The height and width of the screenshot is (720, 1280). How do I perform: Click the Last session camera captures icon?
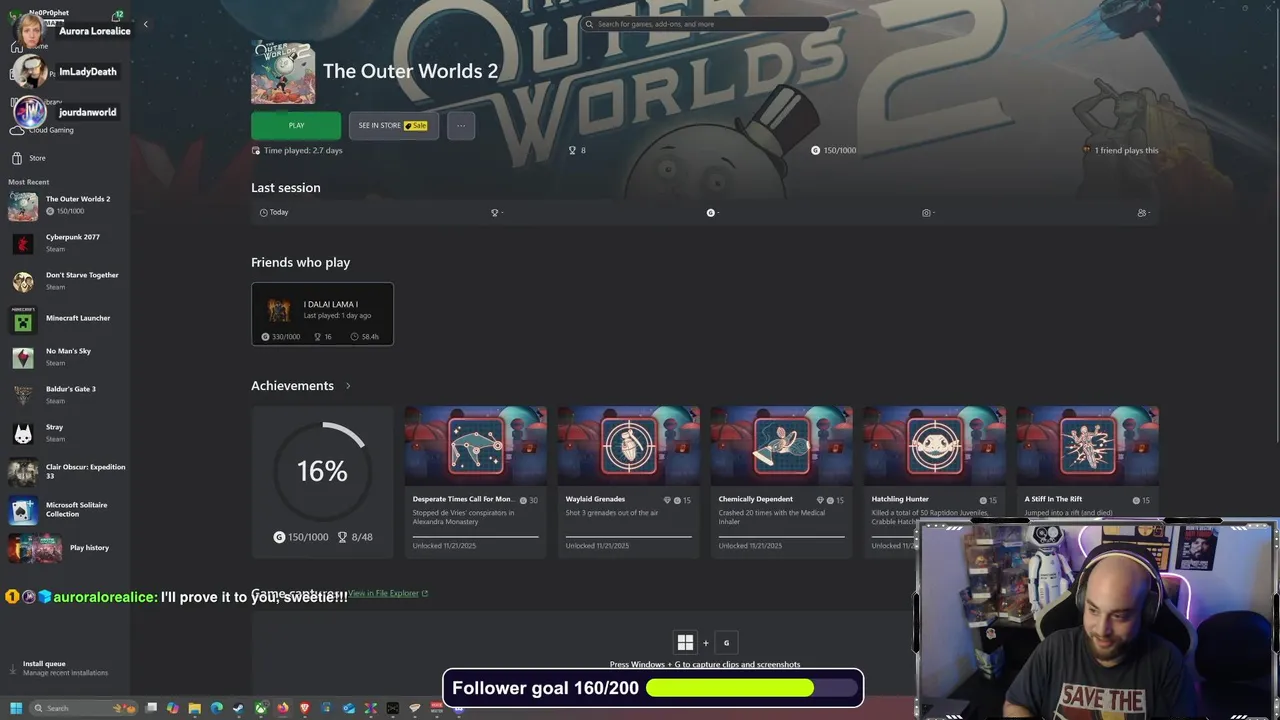click(x=926, y=213)
